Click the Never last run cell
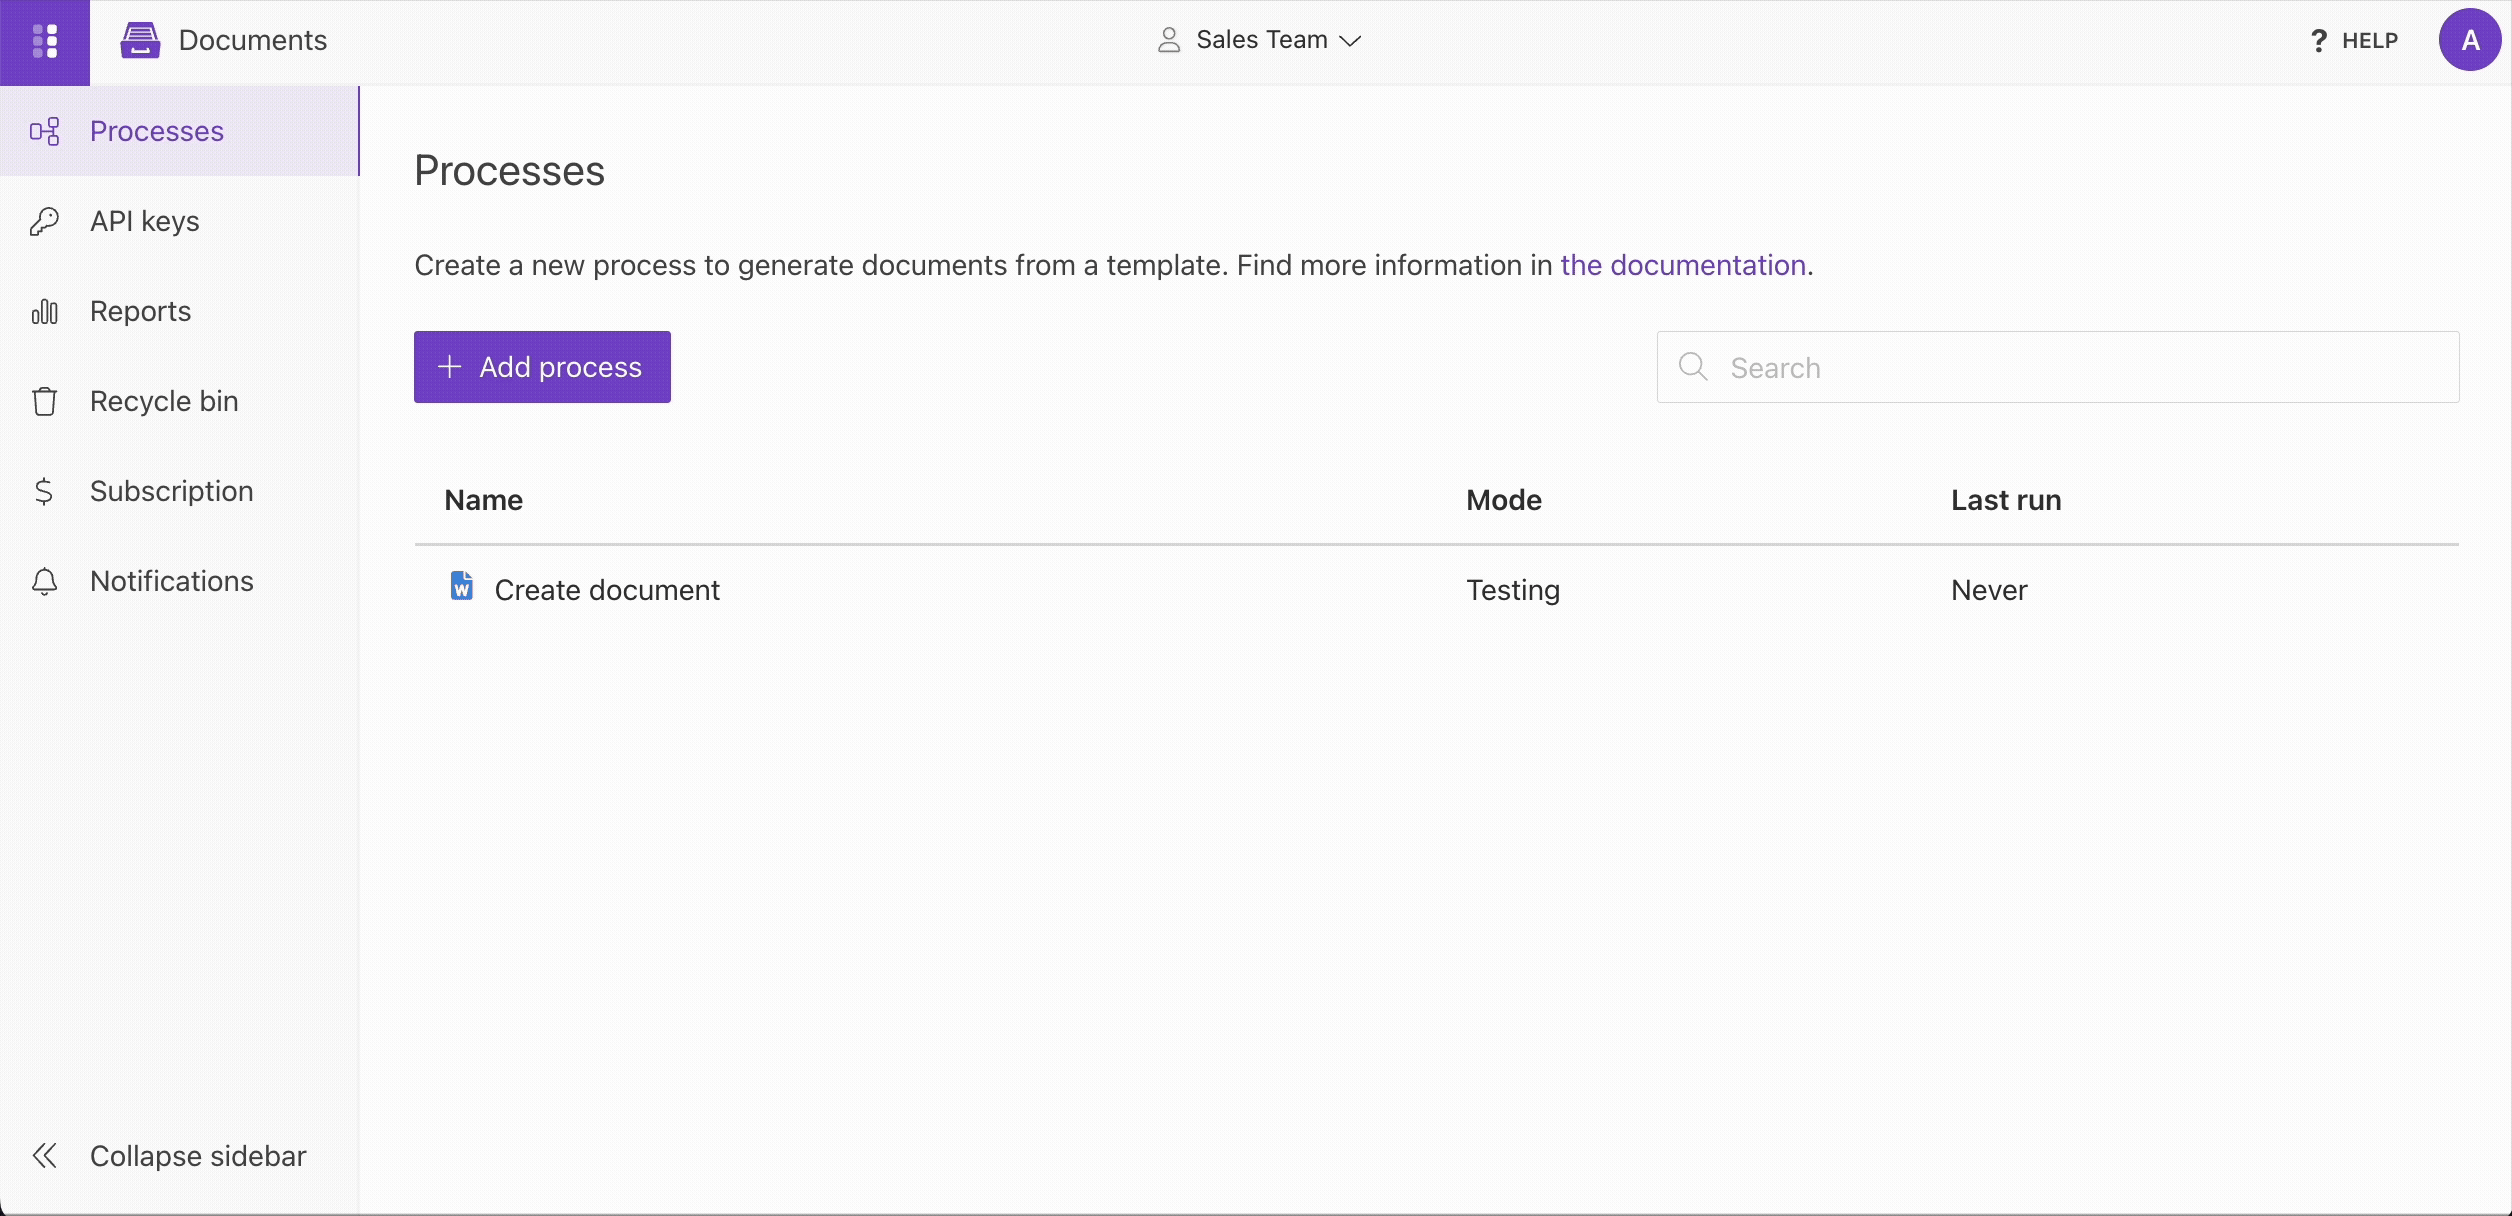Screen dimensions: 2512x1216 1989,590
